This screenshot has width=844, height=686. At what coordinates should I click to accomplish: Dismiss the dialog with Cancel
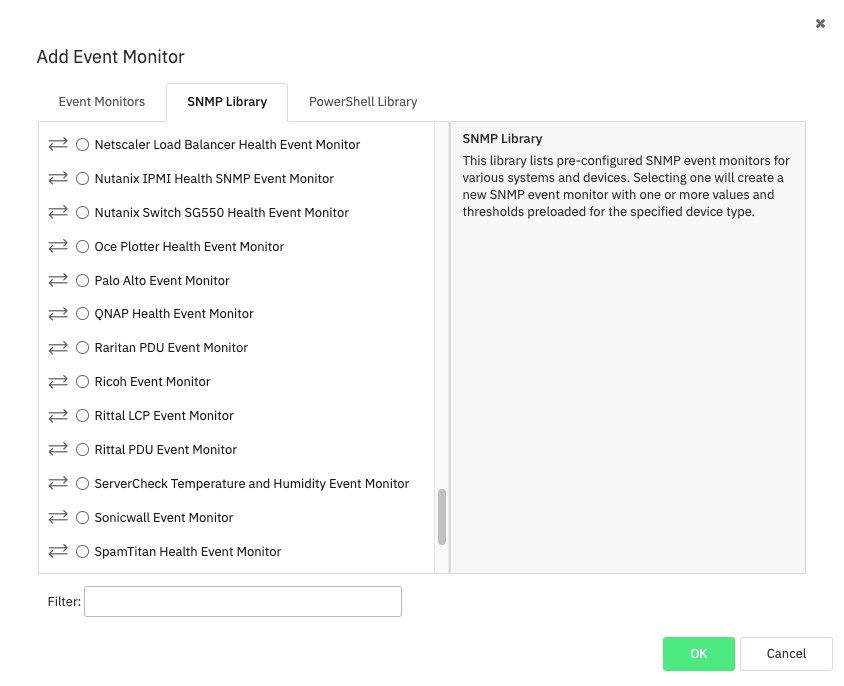[x=786, y=654]
